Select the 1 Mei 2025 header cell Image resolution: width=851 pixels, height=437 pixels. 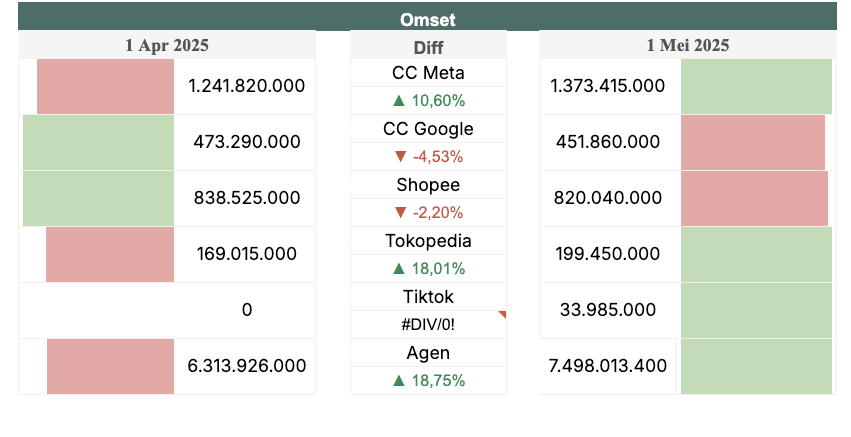click(x=687, y=45)
